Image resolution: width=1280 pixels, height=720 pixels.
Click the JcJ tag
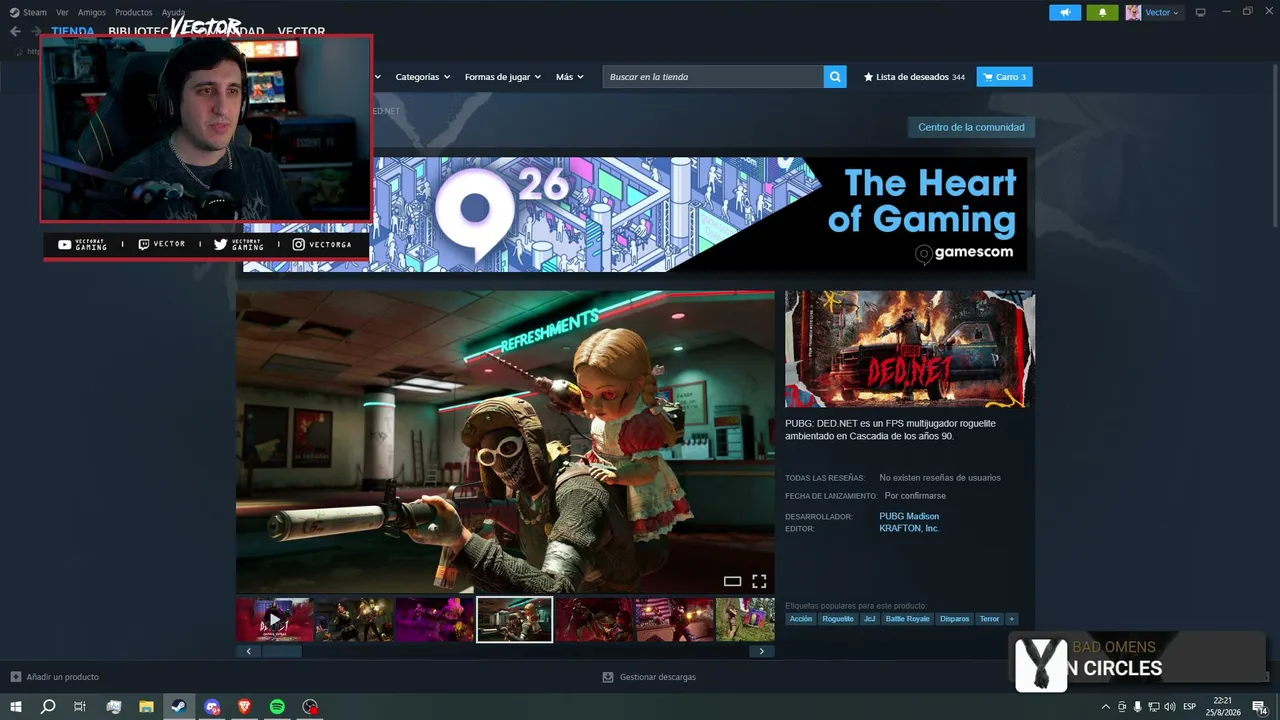(x=869, y=619)
